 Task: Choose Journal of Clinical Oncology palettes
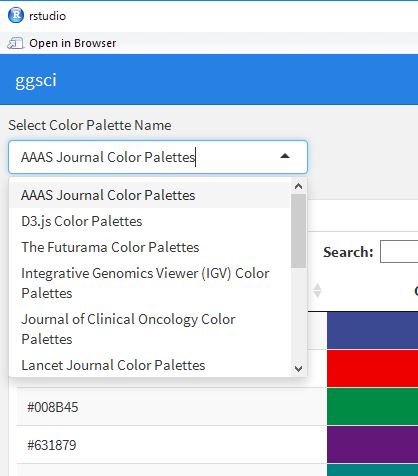click(x=150, y=329)
